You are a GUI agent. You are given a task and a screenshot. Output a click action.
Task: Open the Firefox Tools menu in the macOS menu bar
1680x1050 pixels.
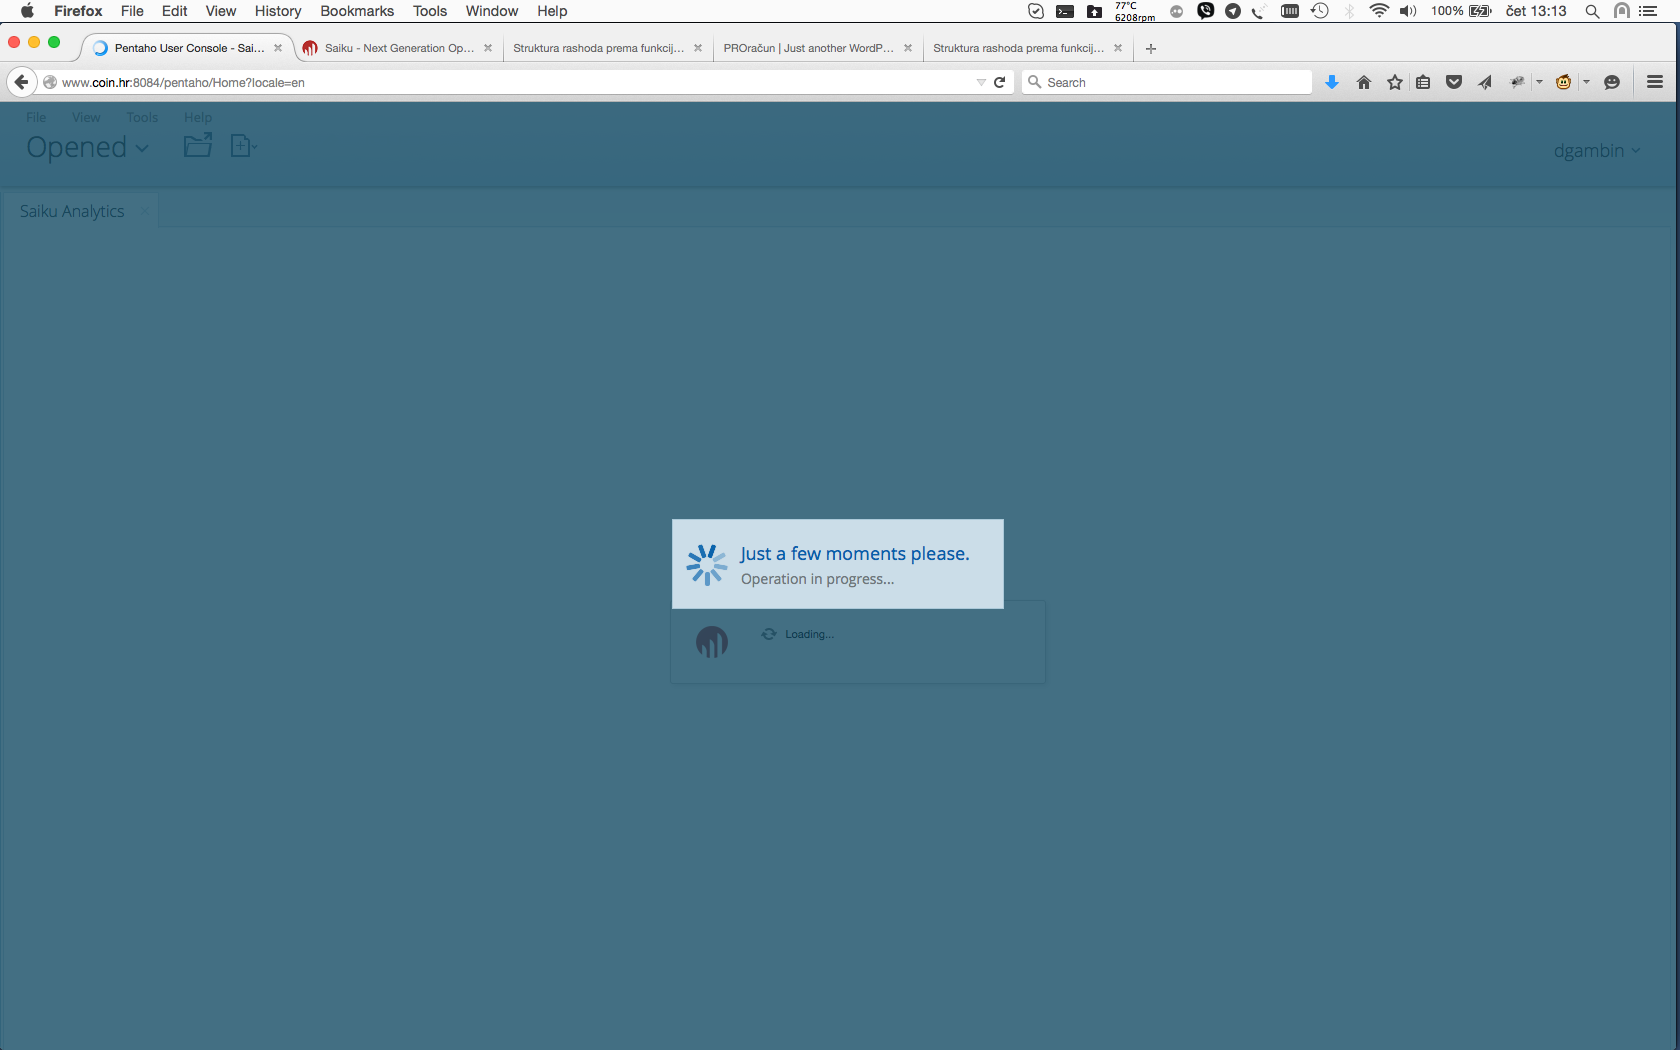[x=430, y=11]
